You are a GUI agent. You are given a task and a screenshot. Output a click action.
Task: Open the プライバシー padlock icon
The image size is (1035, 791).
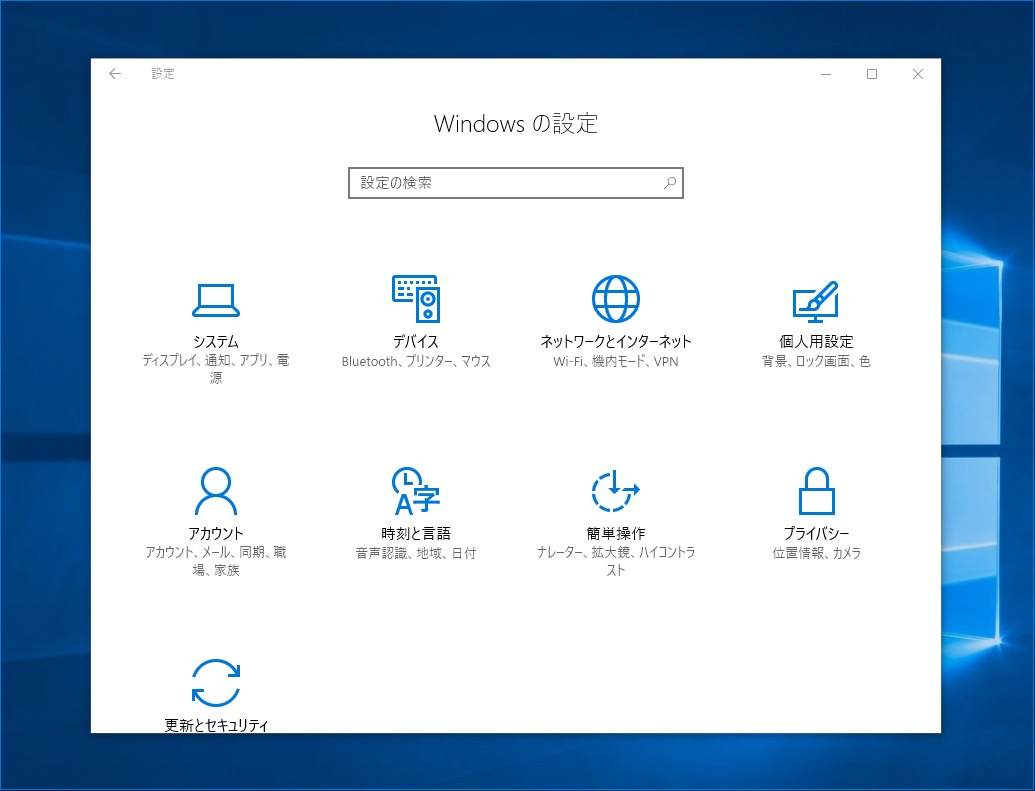click(817, 491)
